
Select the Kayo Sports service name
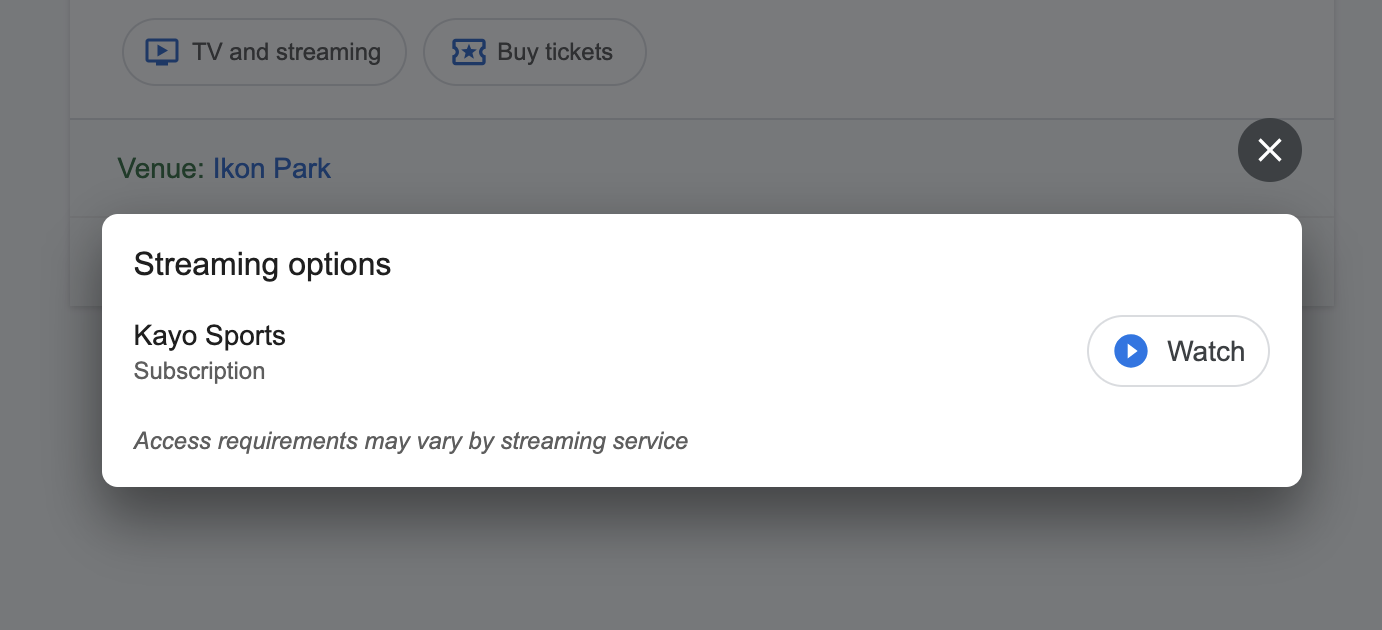coord(209,335)
